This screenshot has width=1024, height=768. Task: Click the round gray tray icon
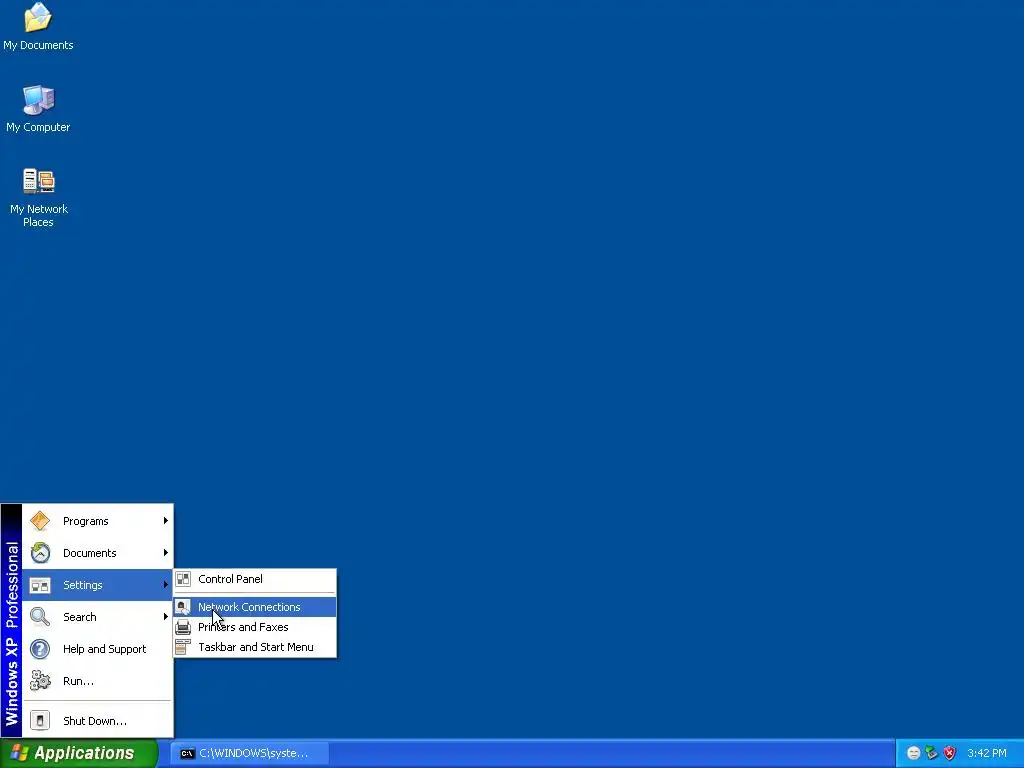tap(914, 753)
